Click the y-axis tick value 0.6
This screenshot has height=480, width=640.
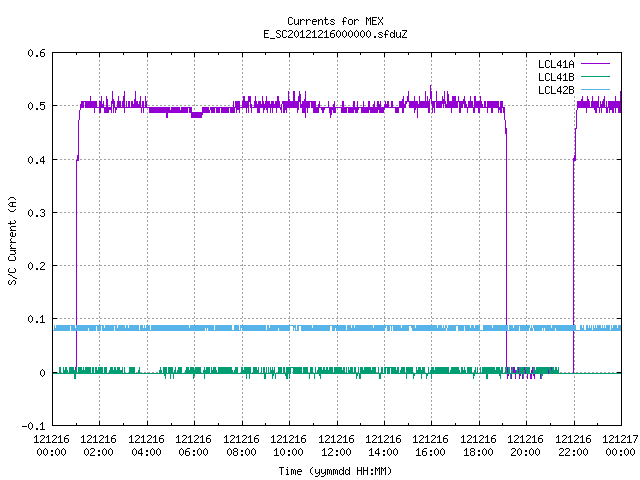[x=36, y=53]
